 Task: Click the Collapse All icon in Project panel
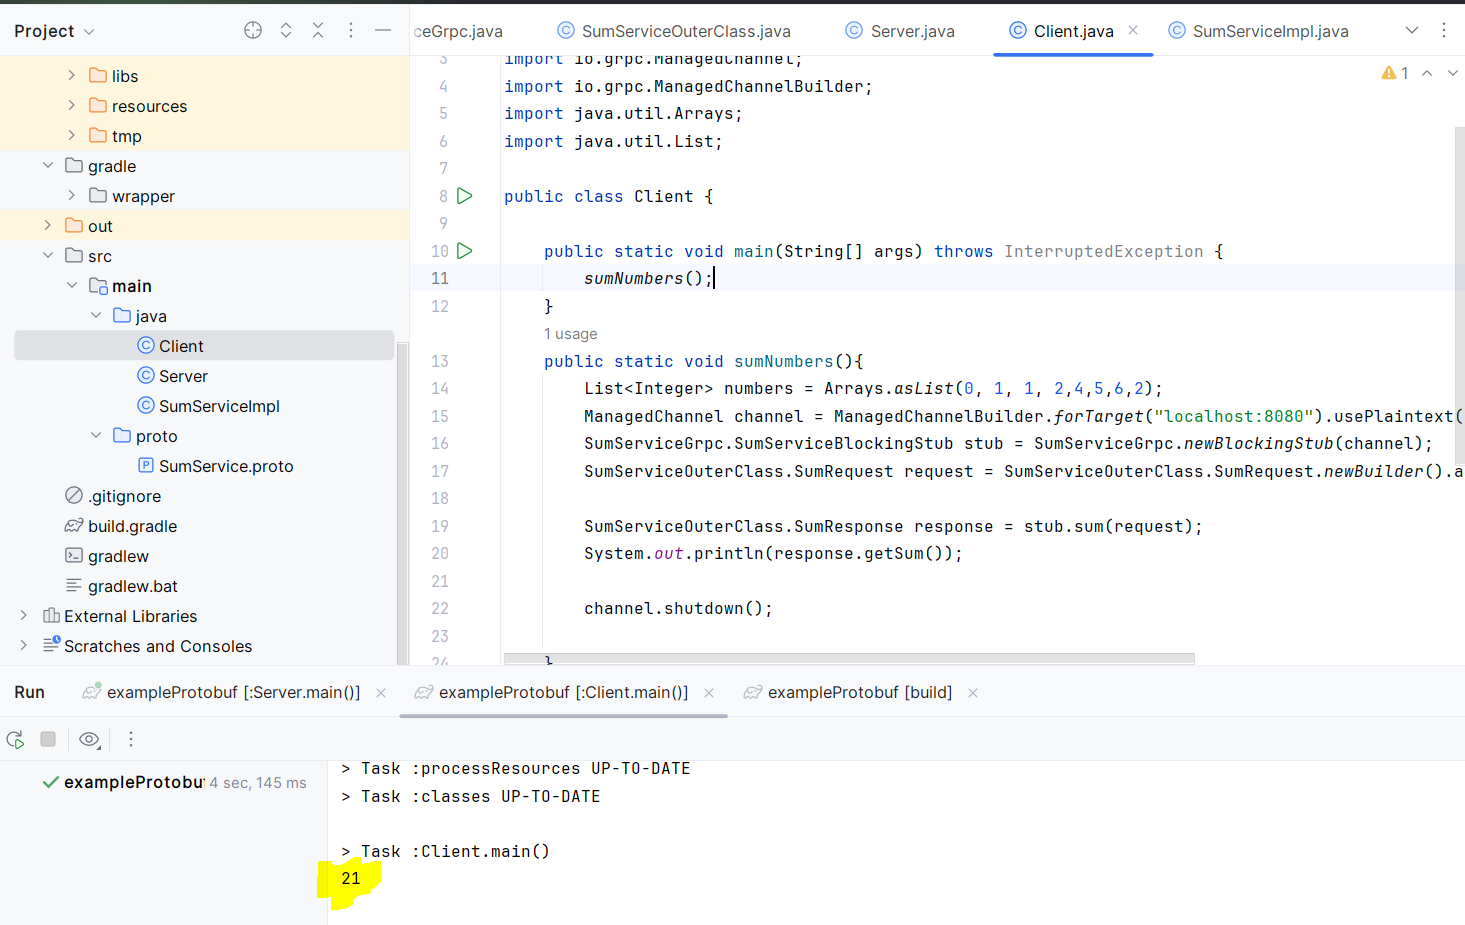coord(318,30)
